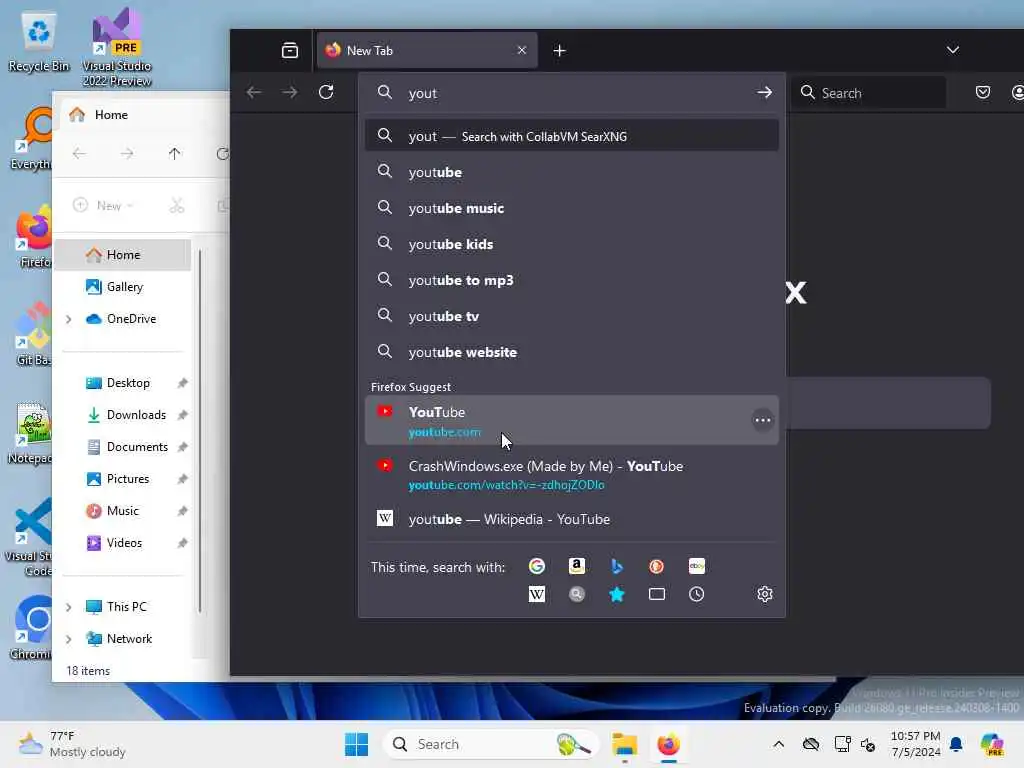Save page to Pocket

(x=983, y=92)
